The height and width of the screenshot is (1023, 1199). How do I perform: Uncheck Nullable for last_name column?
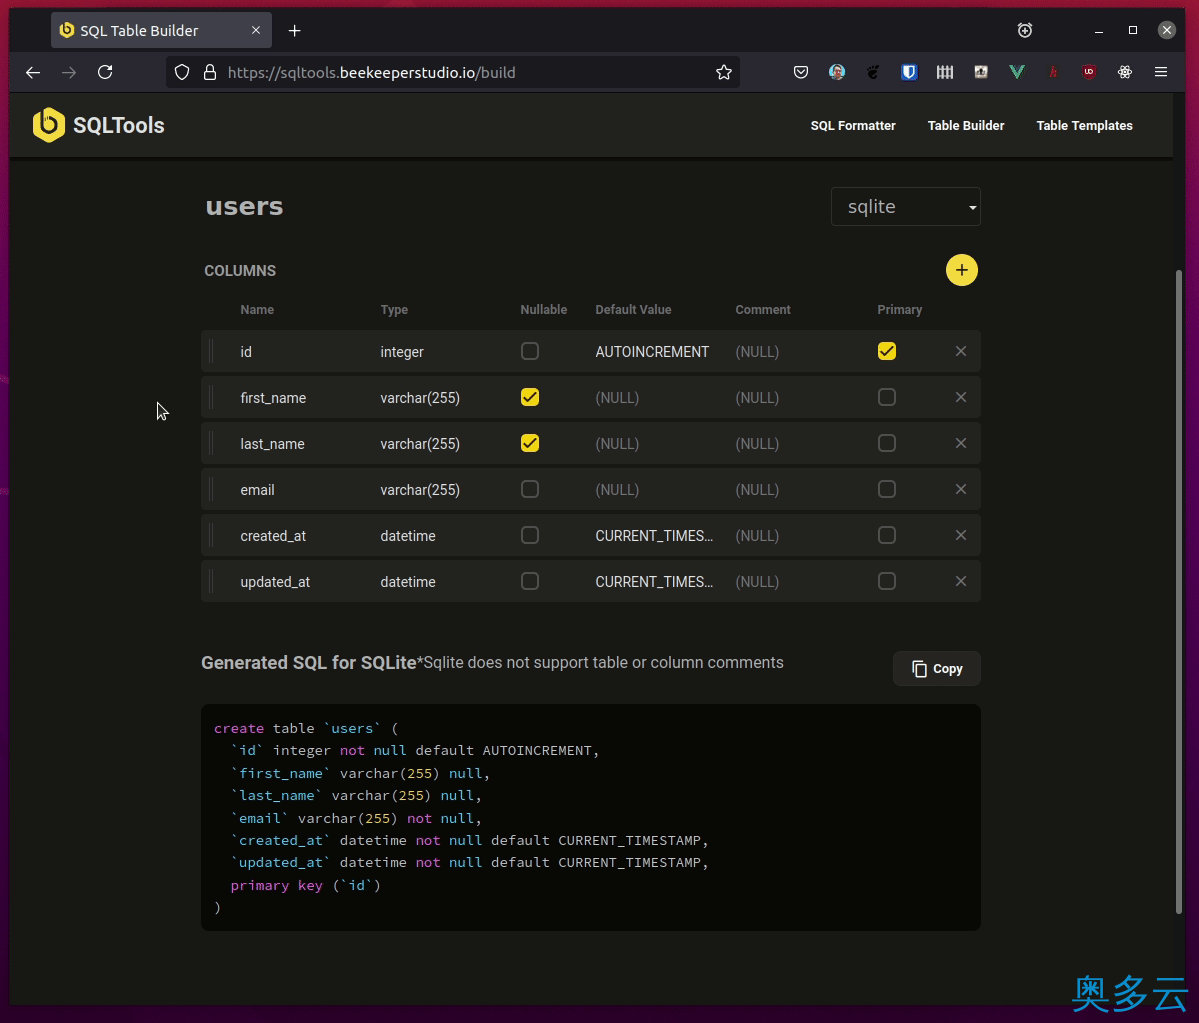pyautogui.click(x=530, y=443)
